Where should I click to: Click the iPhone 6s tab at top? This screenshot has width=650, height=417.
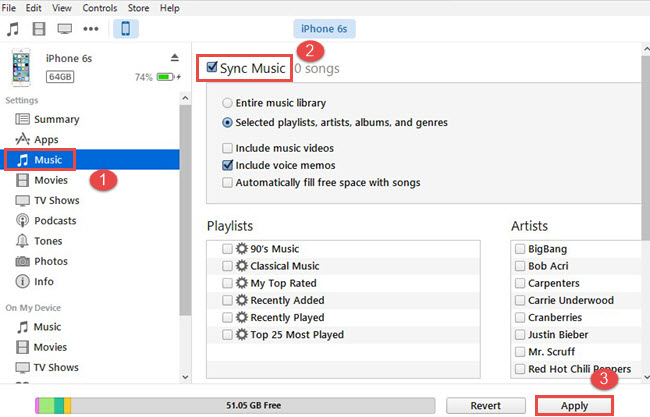pos(324,29)
